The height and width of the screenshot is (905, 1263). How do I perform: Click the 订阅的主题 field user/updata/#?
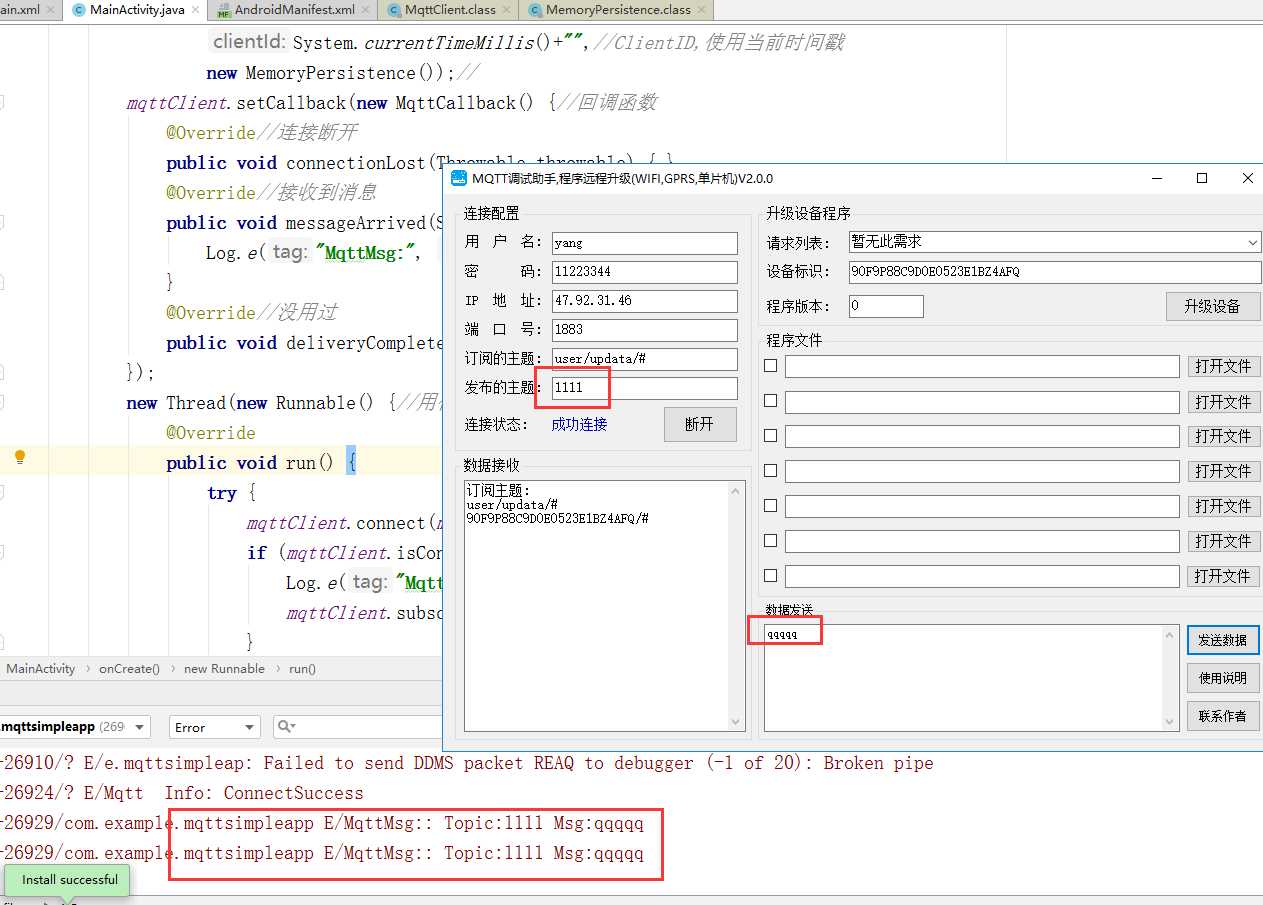click(644, 359)
